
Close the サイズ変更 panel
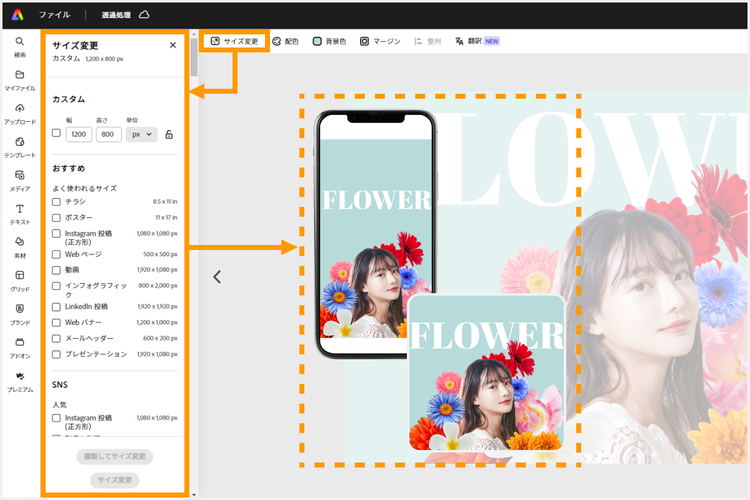pos(173,45)
